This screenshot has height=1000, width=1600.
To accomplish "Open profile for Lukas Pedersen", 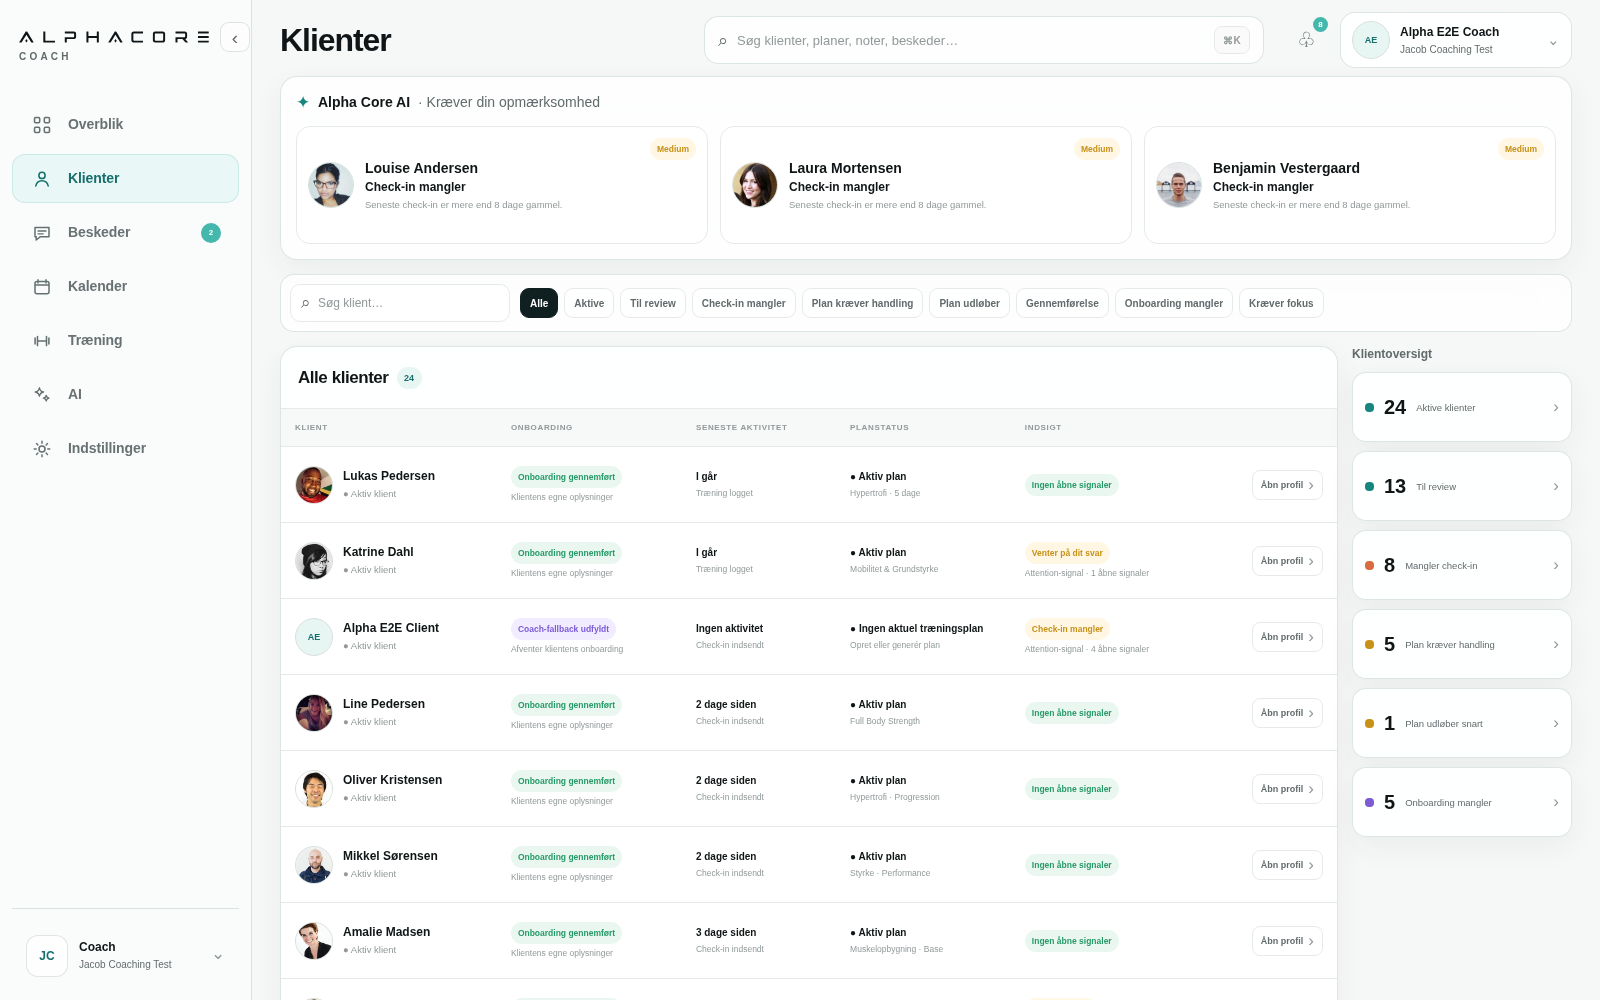I will click(1287, 485).
